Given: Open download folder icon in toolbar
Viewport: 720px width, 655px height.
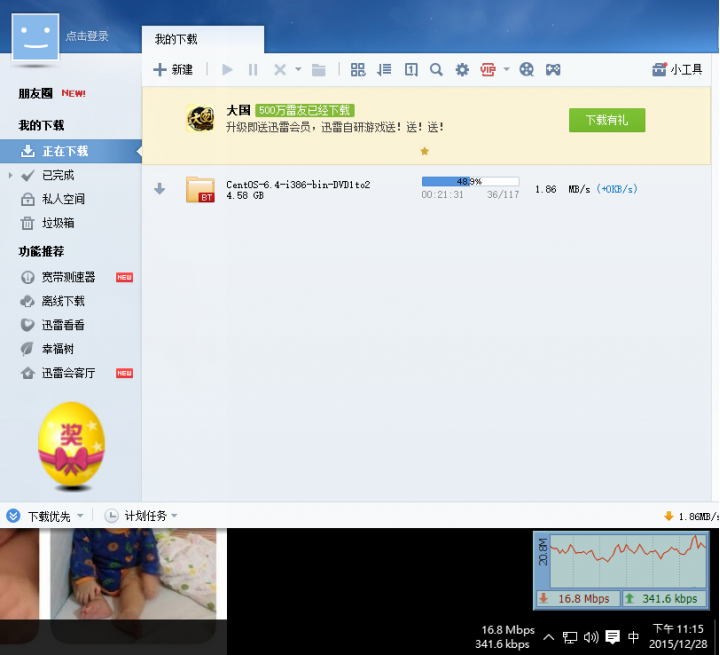Looking at the screenshot, I should click(x=319, y=70).
